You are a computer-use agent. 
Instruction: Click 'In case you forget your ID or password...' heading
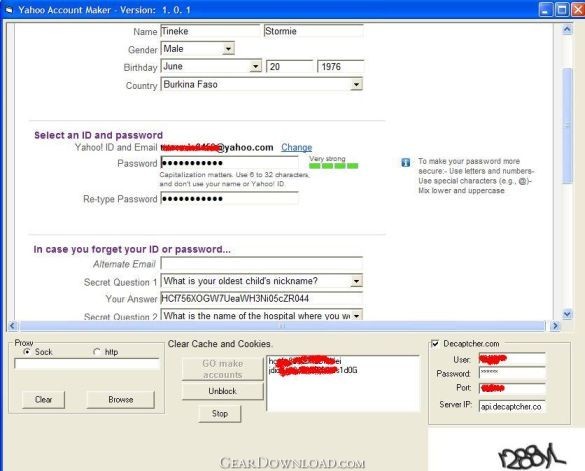click(x=132, y=249)
